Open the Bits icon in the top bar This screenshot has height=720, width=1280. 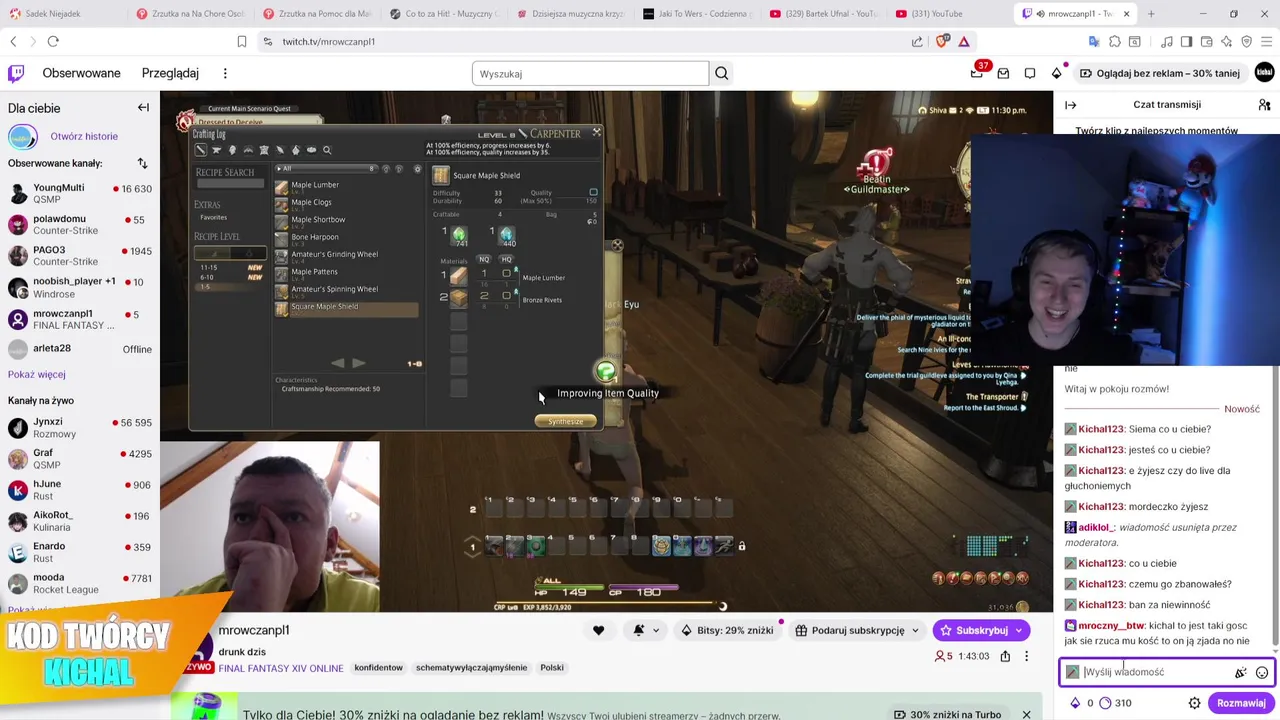pos(1056,73)
